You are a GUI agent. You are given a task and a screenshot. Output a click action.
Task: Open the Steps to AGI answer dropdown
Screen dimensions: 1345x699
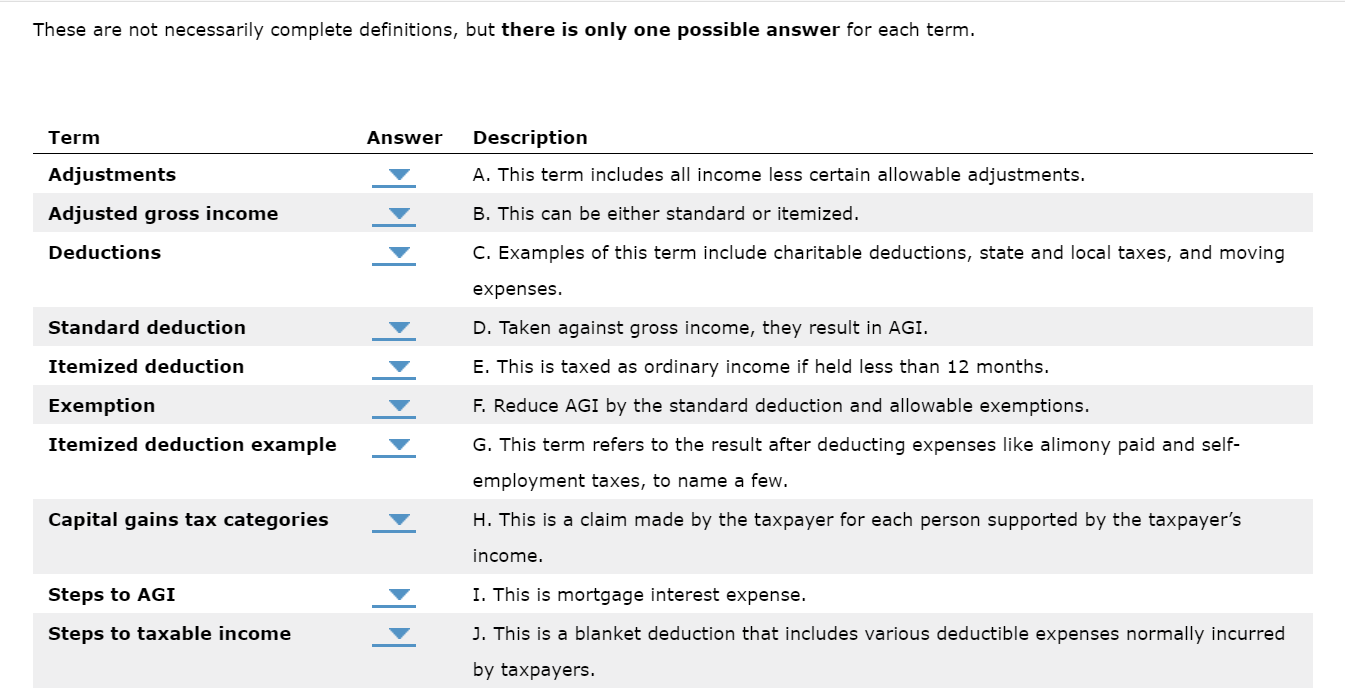(396, 594)
